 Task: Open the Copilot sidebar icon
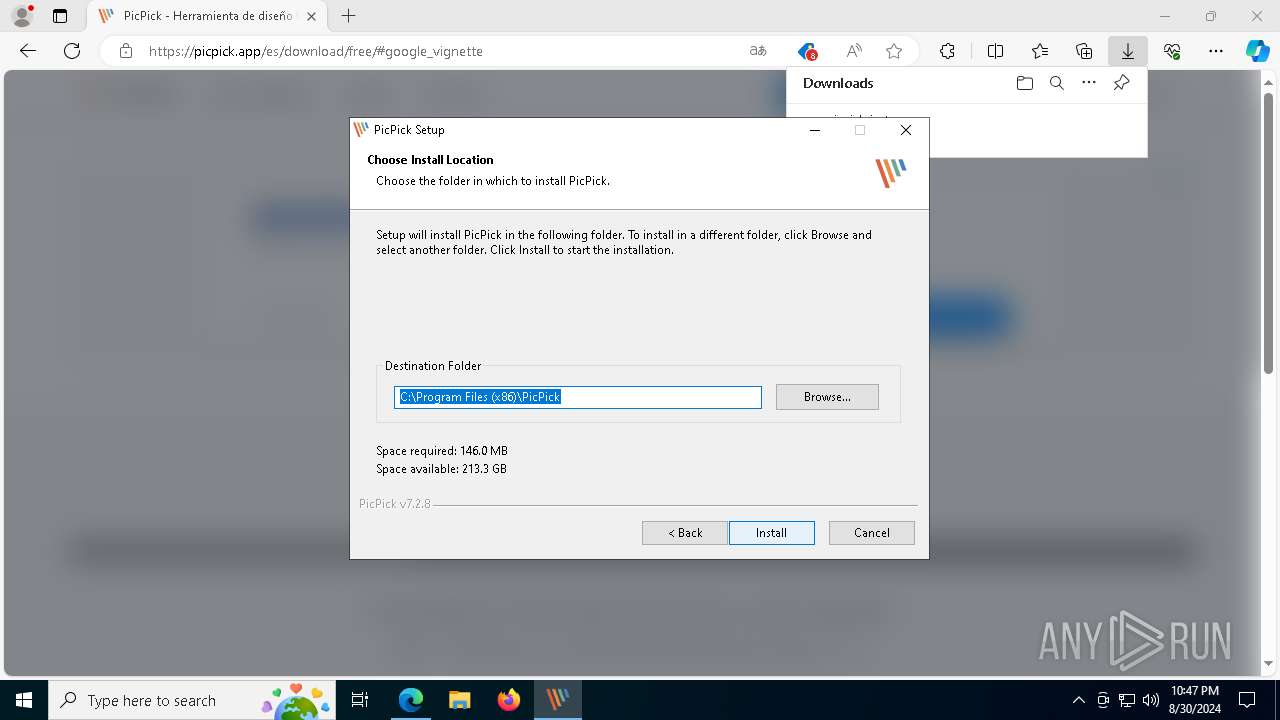coord(1258,51)
